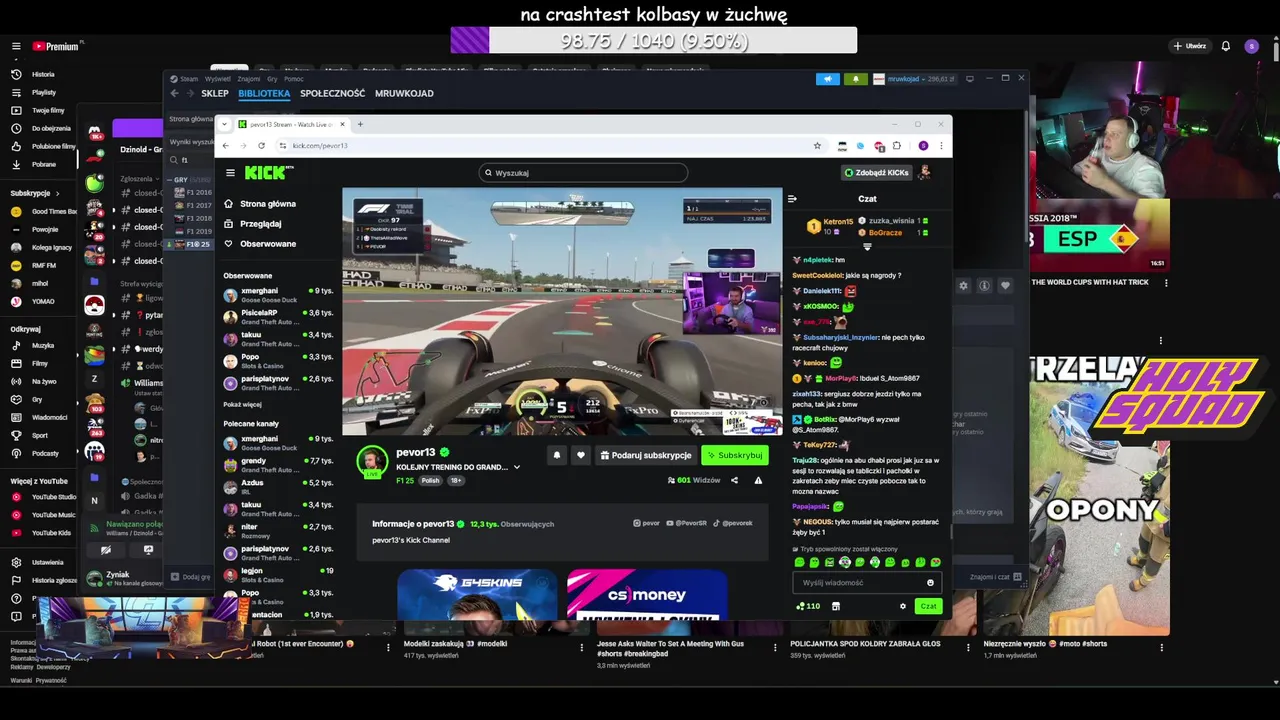Open pevor13 channel avatar

tap(372, 461)
